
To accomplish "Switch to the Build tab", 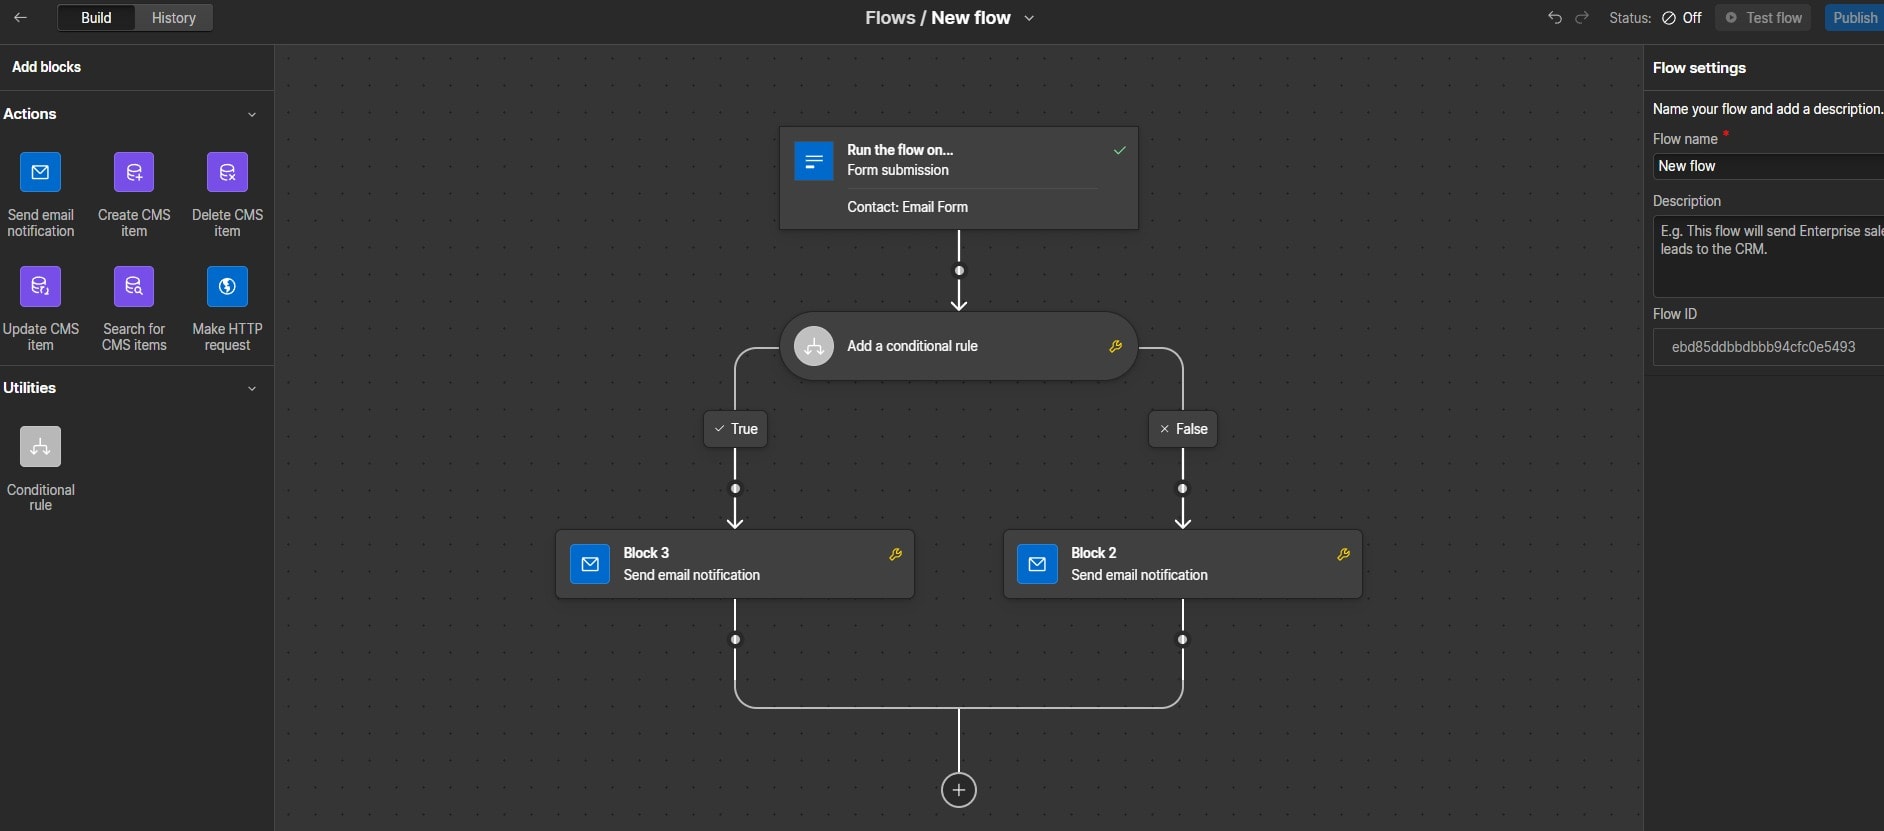I will click(96, 18).
